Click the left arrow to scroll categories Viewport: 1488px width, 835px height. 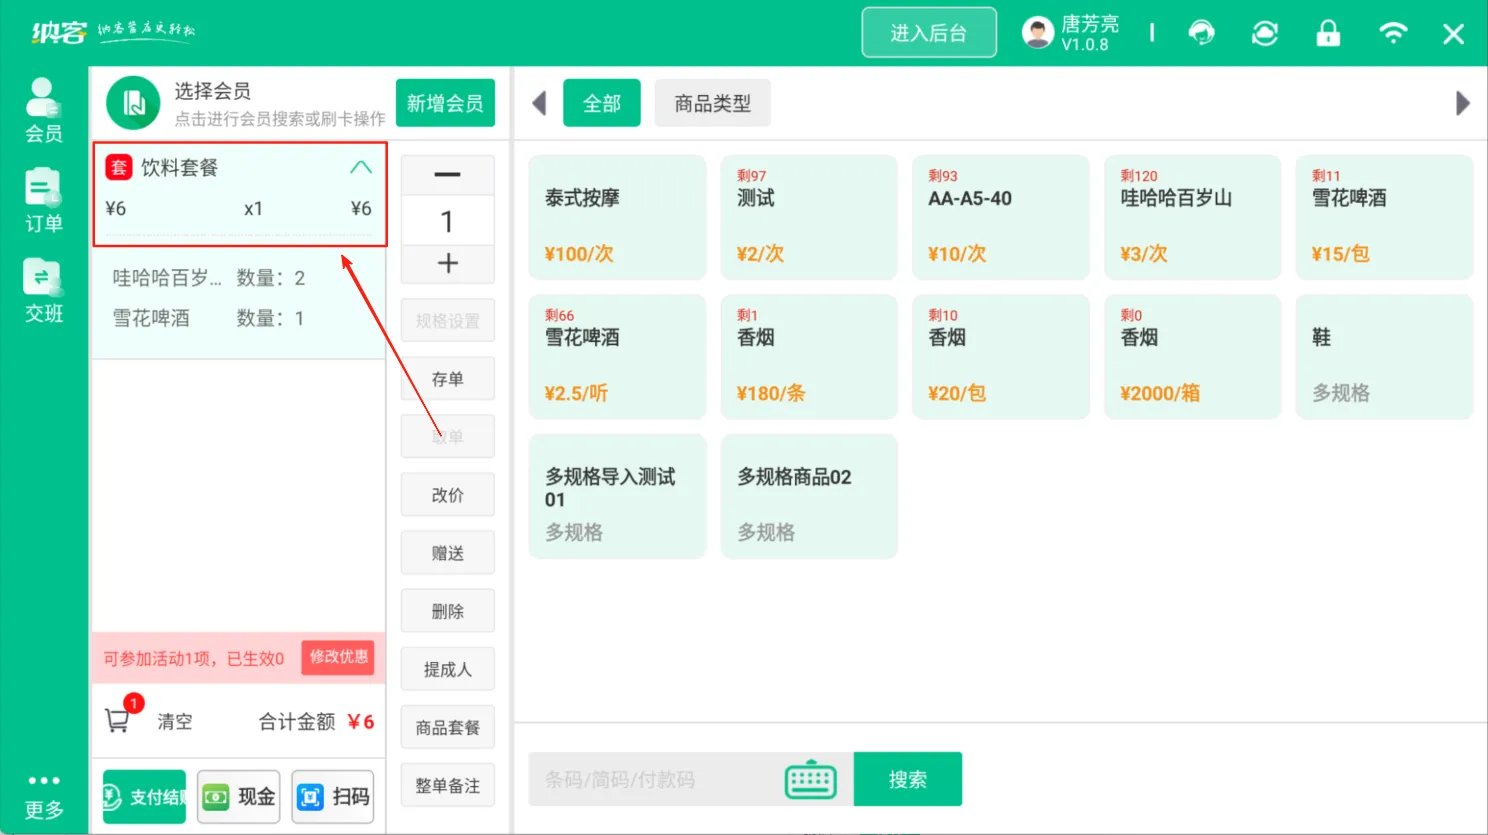point(539,102)
